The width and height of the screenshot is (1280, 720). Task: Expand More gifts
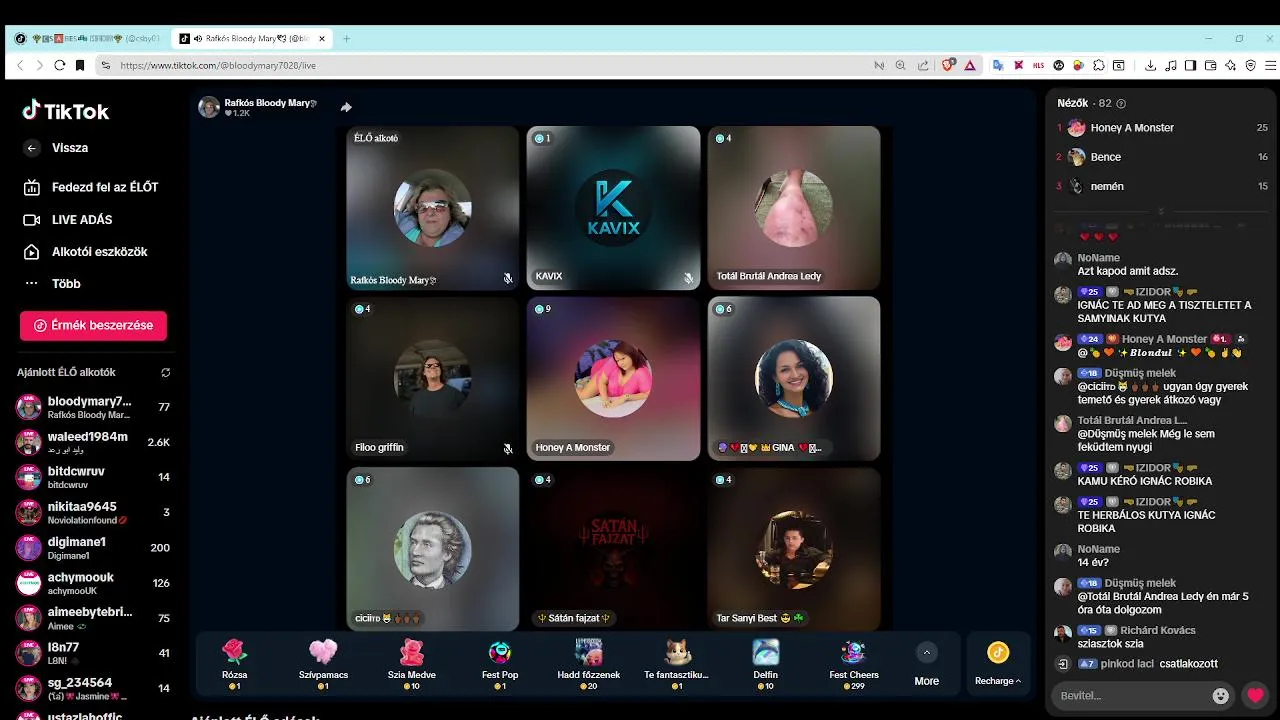point(926,665)
